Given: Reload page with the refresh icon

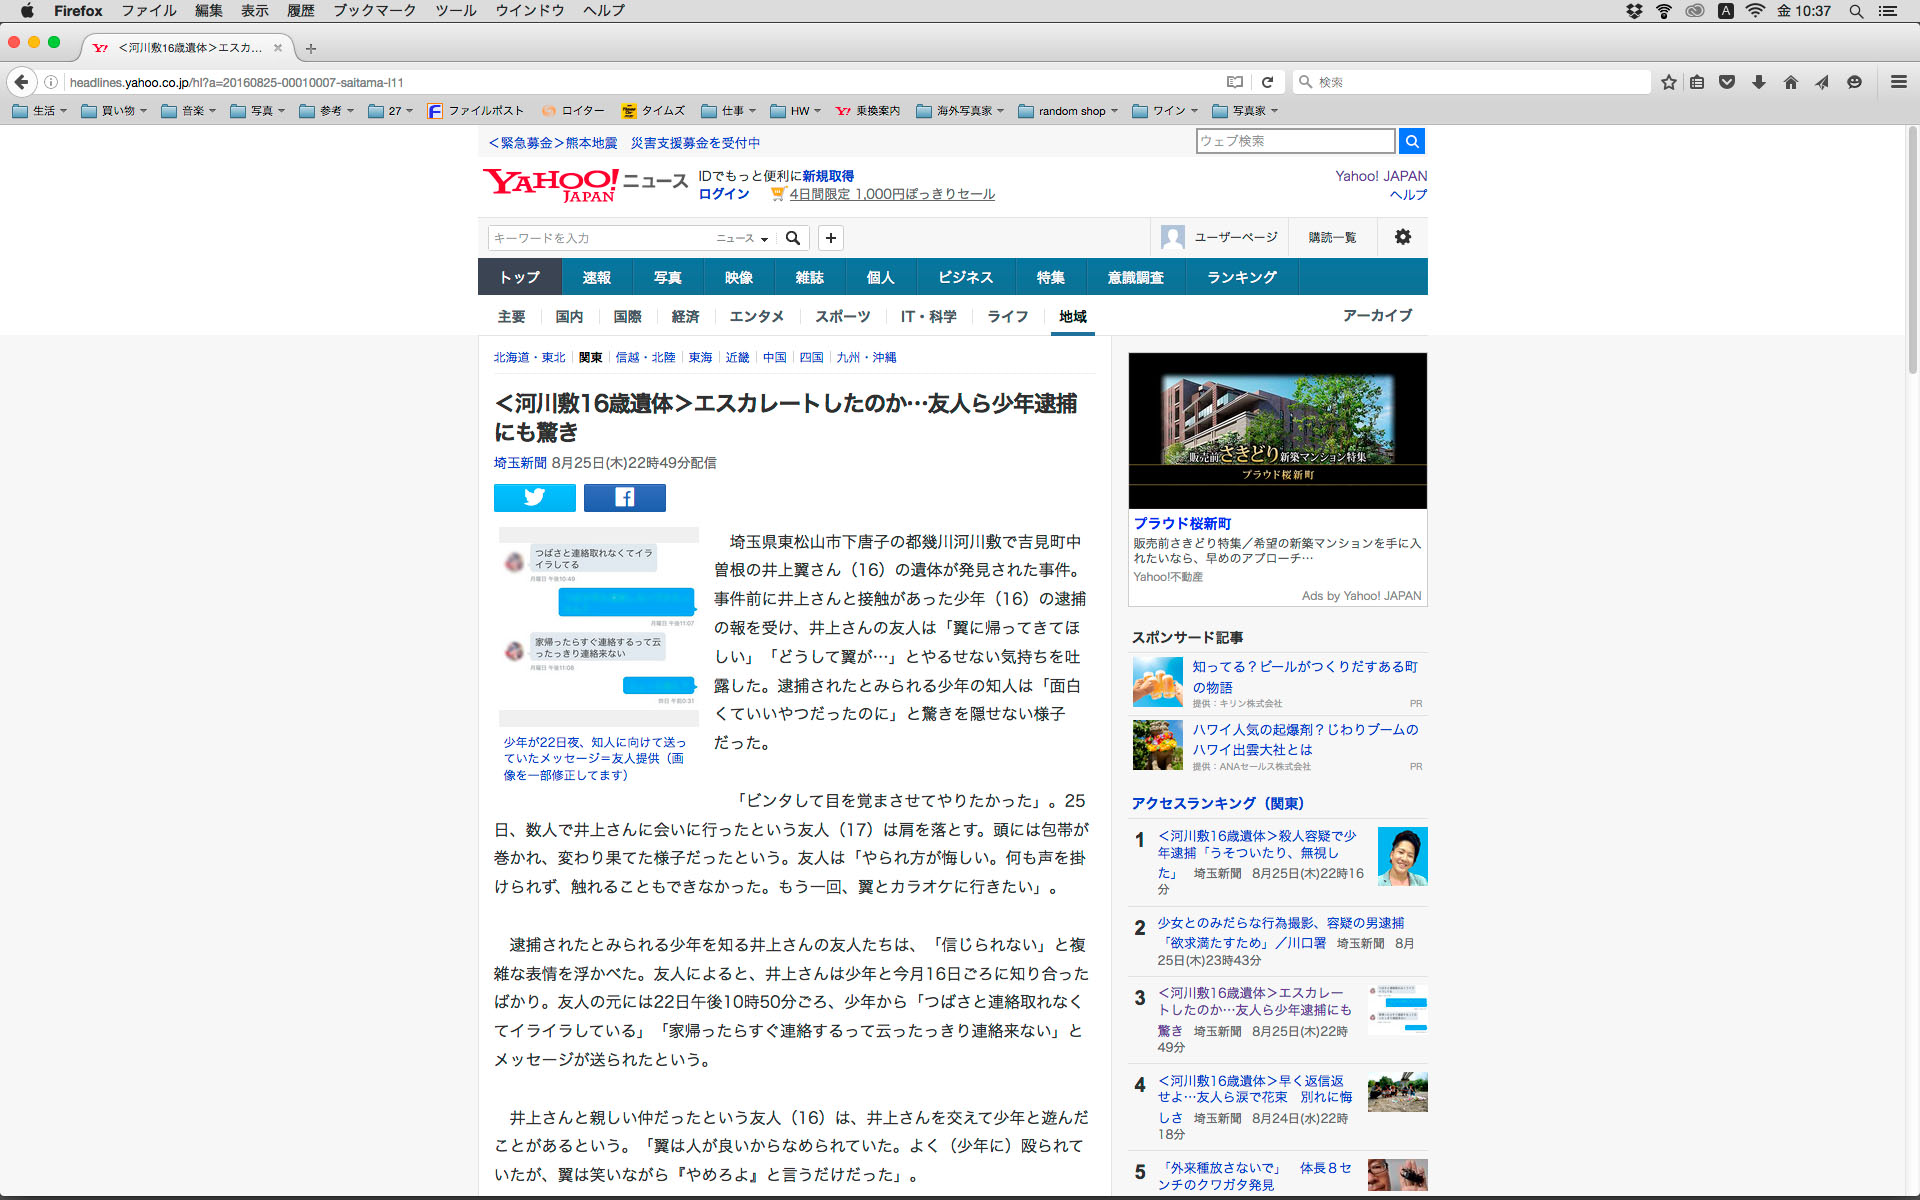Looking at the screenshot, I should tap(1267, 82).
